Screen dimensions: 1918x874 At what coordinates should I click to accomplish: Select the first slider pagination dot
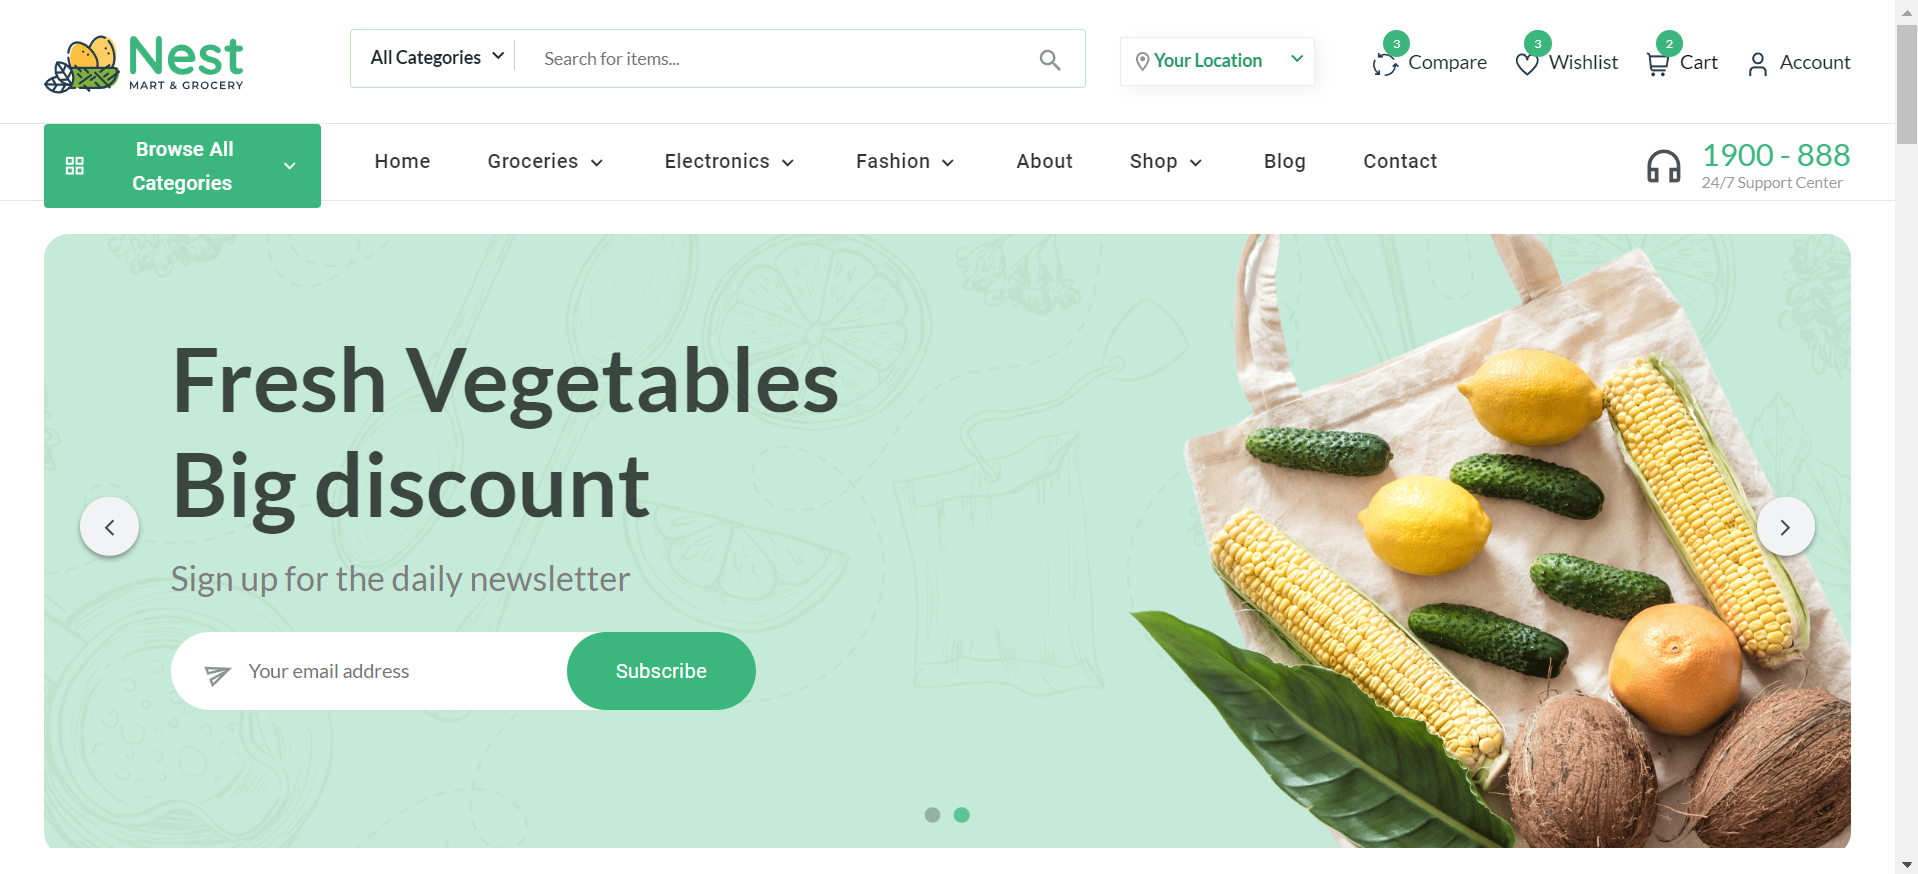tap(932, 815)
